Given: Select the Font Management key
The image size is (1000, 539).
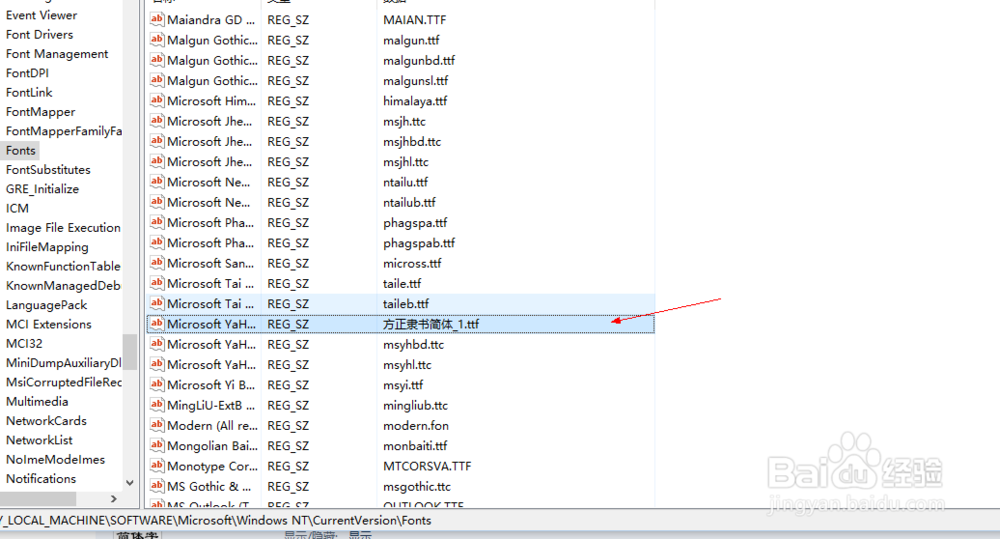Looking at the screenshot, I should pyautogui.click(x=57, y=54).
